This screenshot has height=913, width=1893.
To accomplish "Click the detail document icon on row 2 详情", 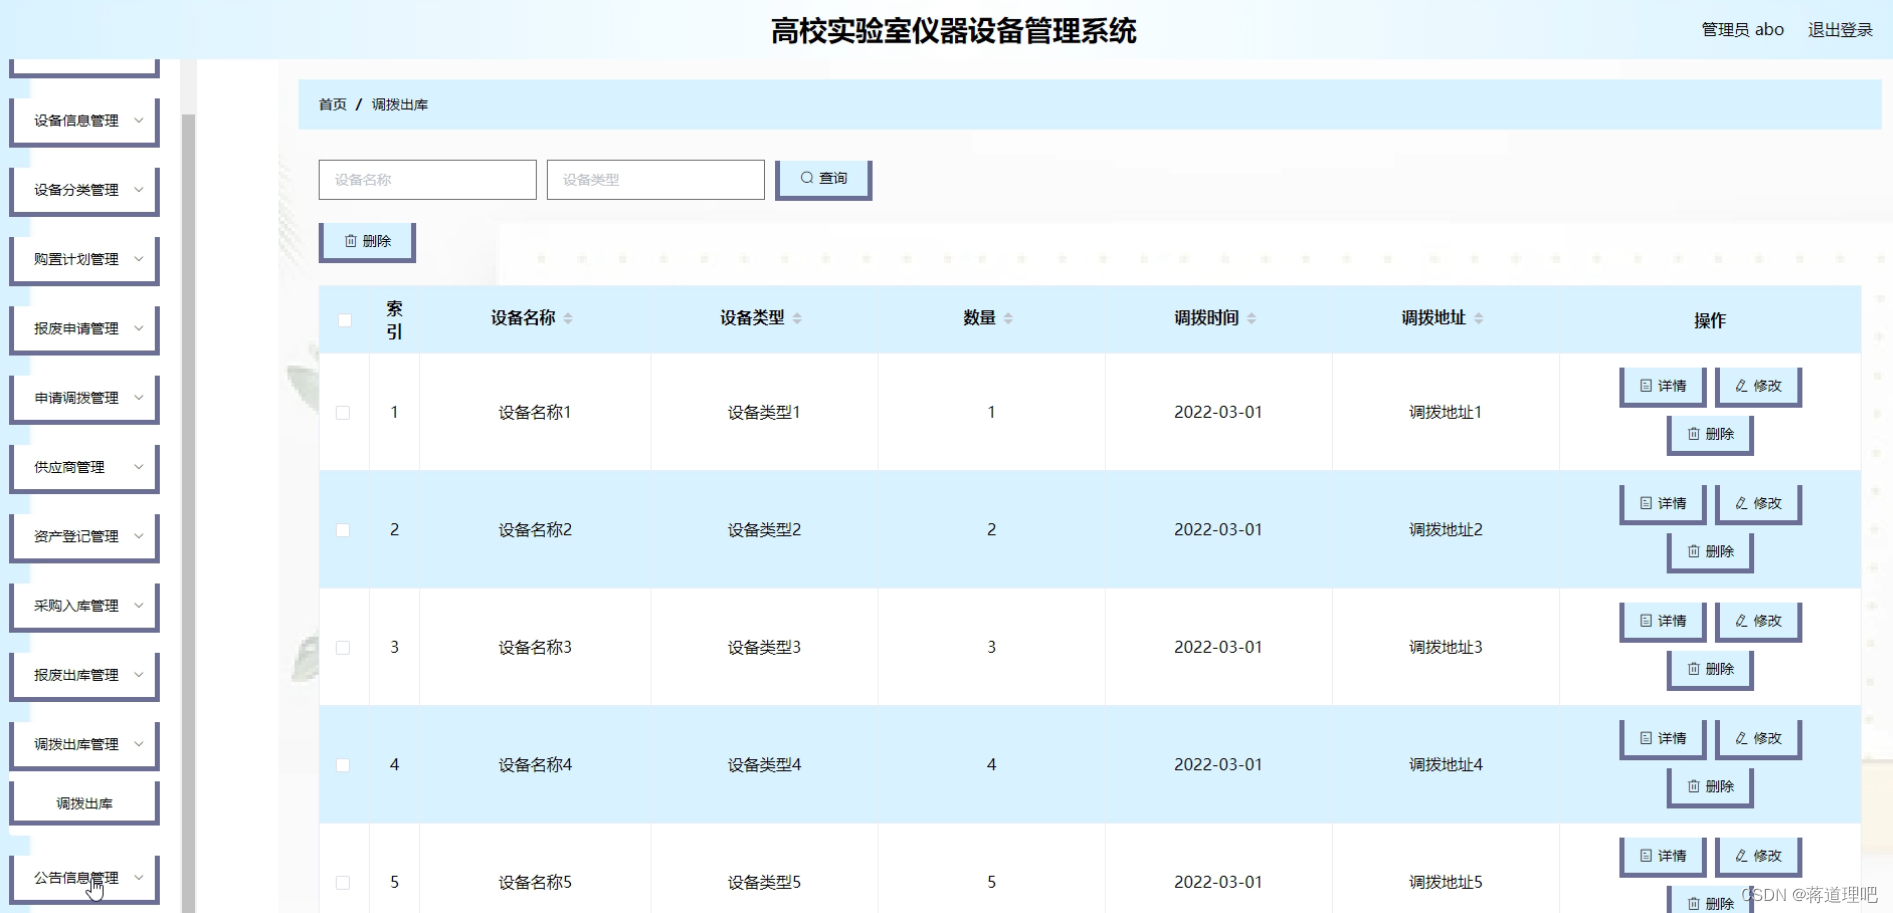I will pos(1645,503).
